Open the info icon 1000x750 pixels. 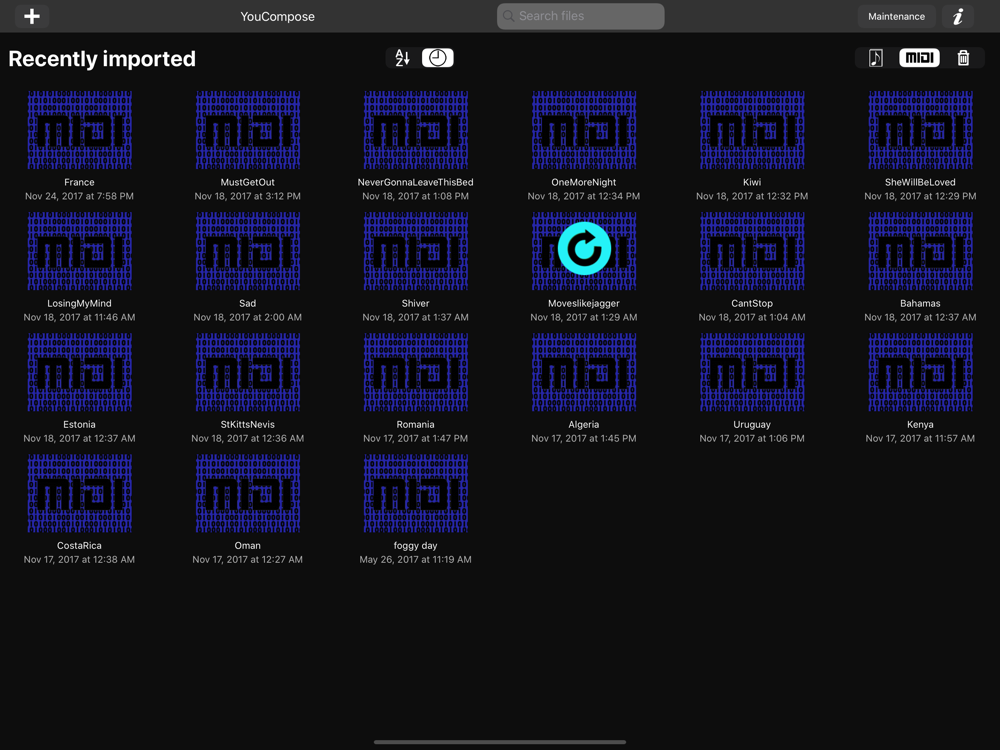(x=958, y=16)
